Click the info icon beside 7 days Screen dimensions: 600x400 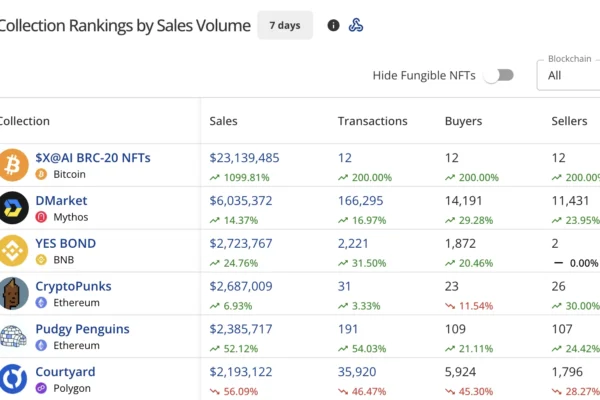(x=333, y=25)
